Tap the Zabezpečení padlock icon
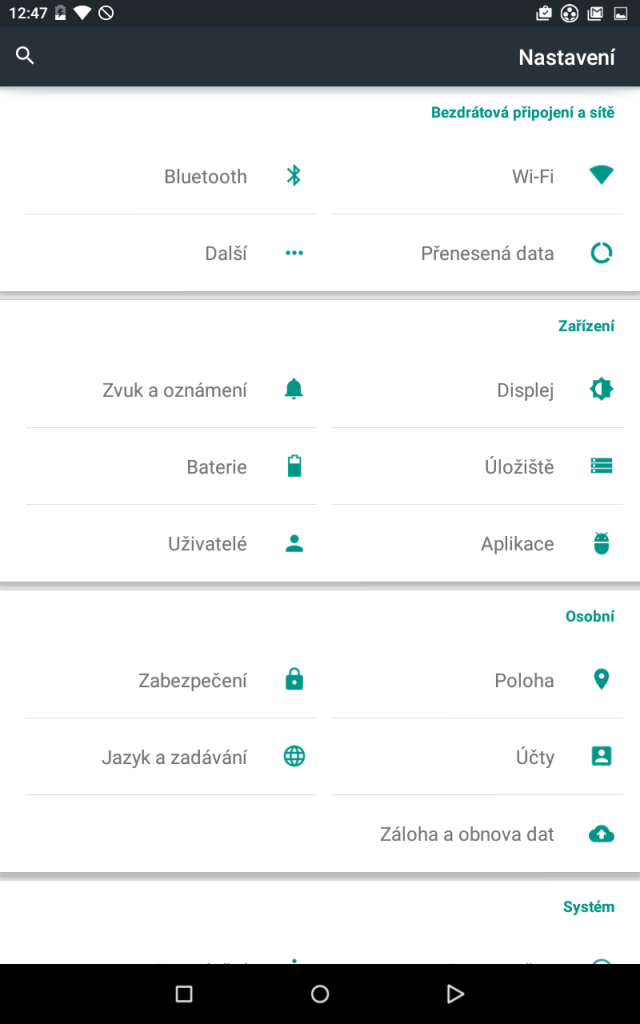This screenshot has height=1024, width=640. (x=295, y=680)
